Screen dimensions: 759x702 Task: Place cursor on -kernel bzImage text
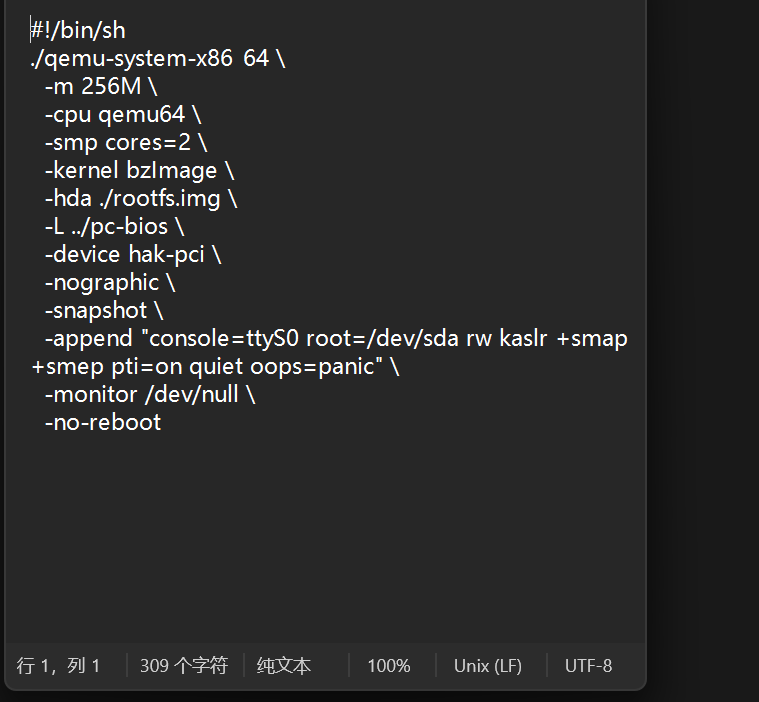coord(138,171)
